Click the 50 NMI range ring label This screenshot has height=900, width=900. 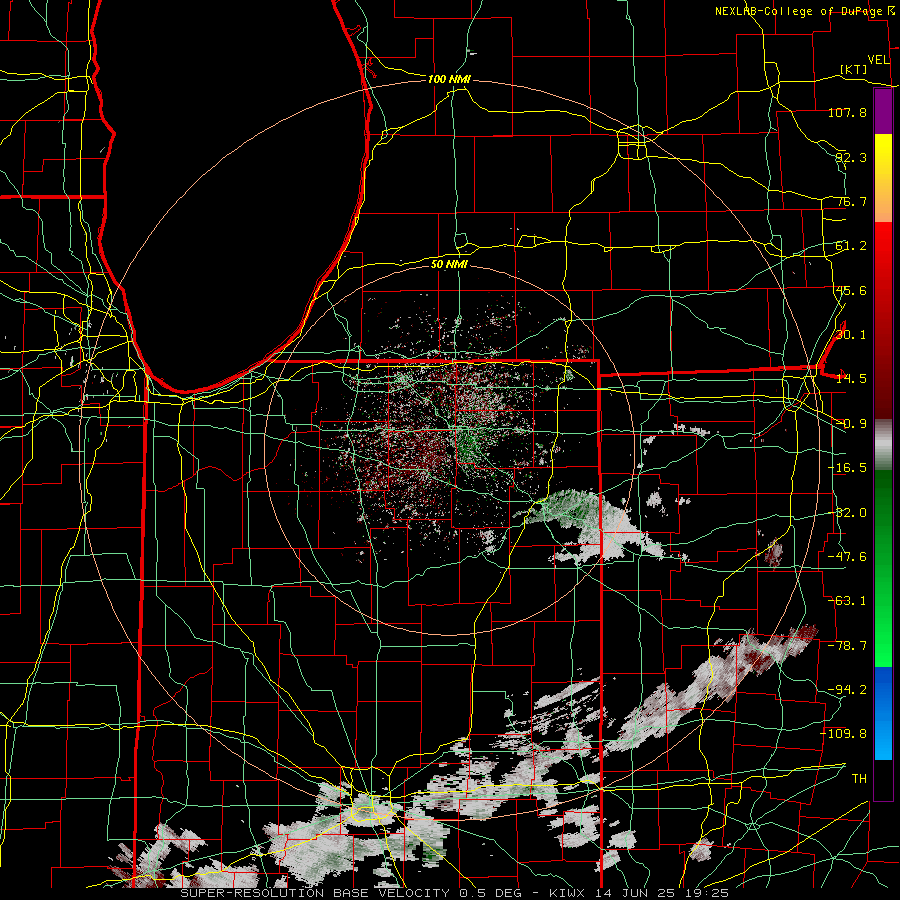(449, 264)
